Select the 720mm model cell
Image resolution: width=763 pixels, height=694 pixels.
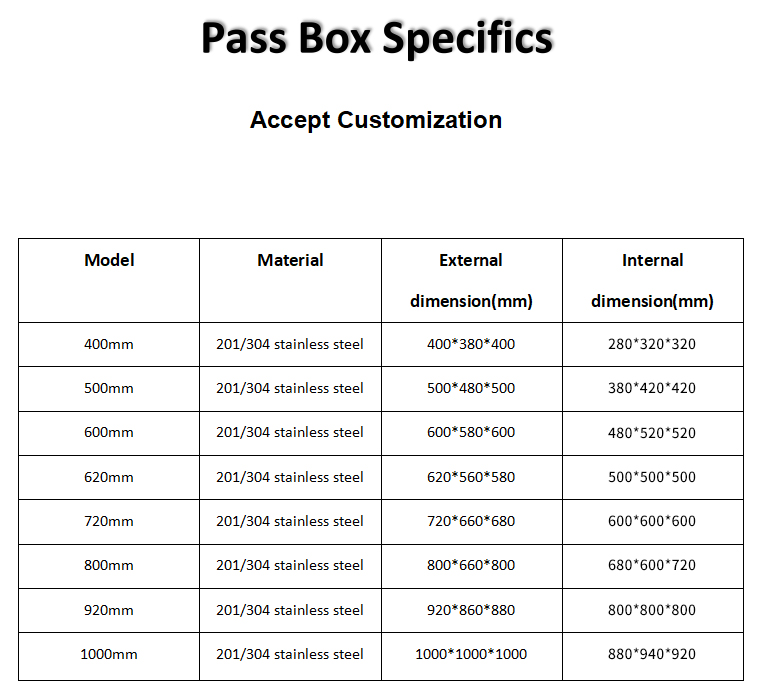pyautogui.click(x=109, y=521)
